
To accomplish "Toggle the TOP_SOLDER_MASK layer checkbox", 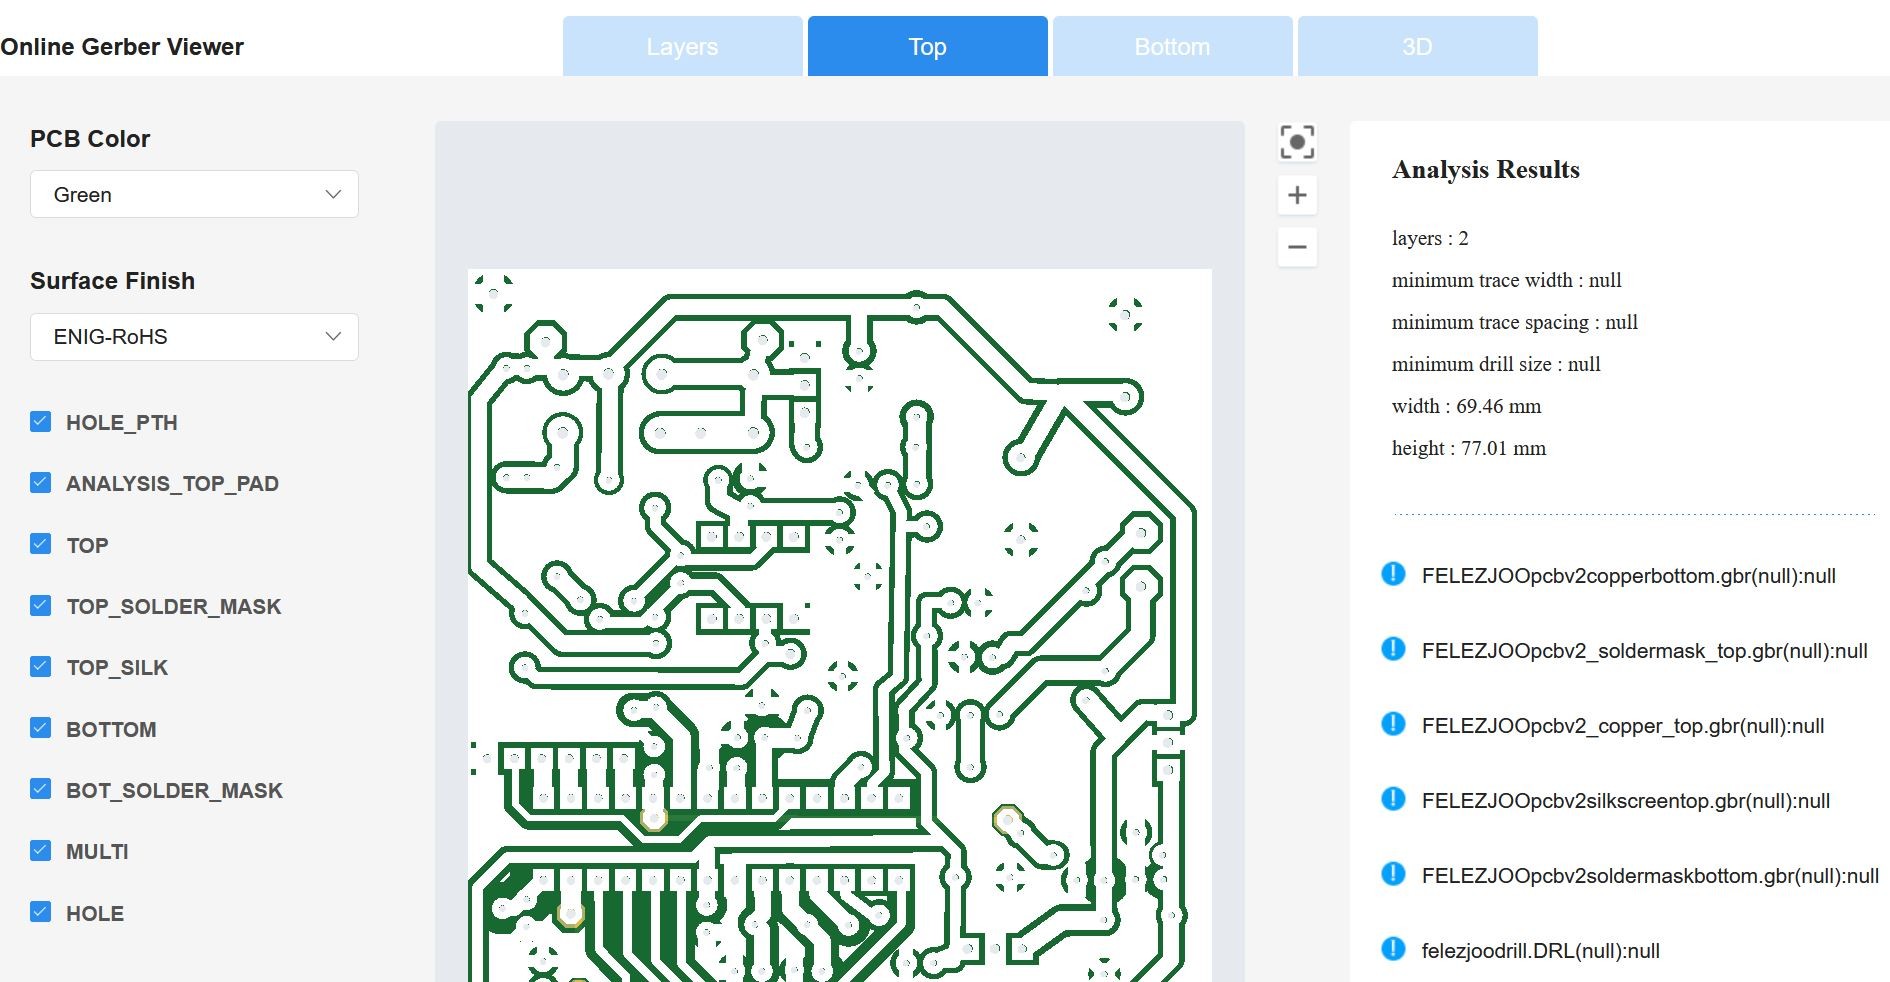I will click(41, 605).
